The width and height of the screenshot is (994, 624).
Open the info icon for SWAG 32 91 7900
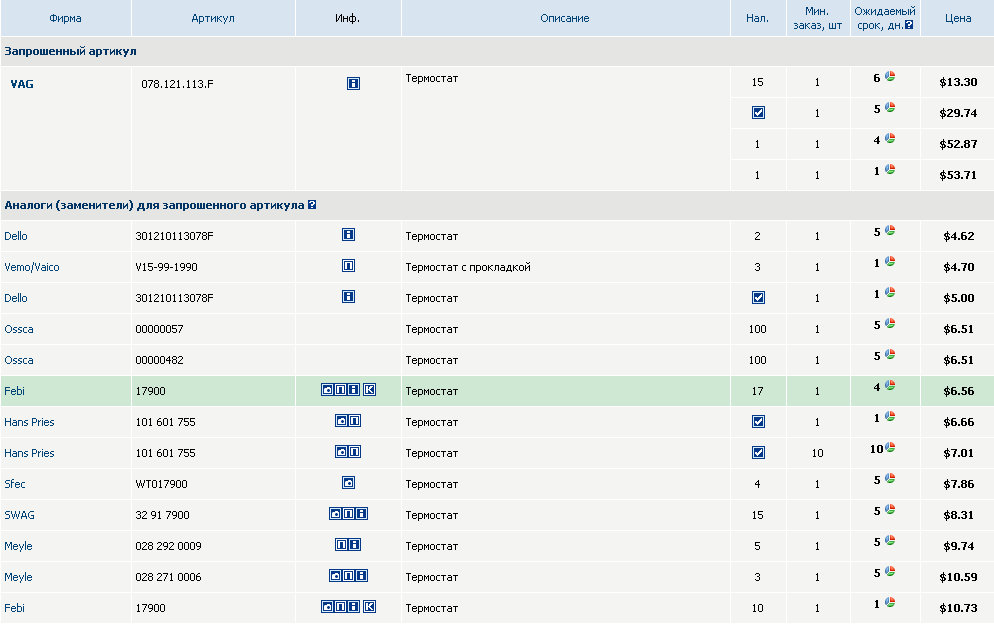point(361,514)
